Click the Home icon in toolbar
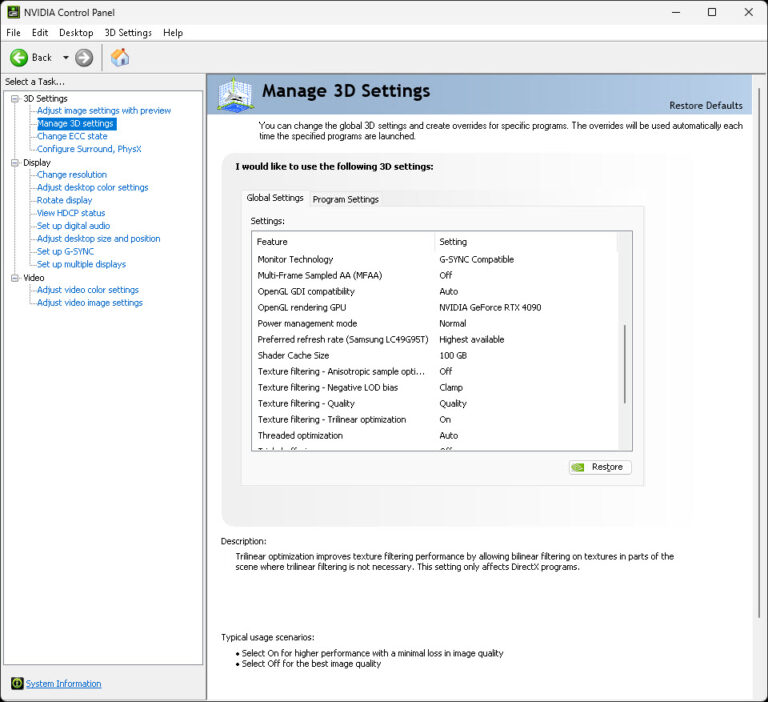The image size is (768, 702). [x=120, y=57]
